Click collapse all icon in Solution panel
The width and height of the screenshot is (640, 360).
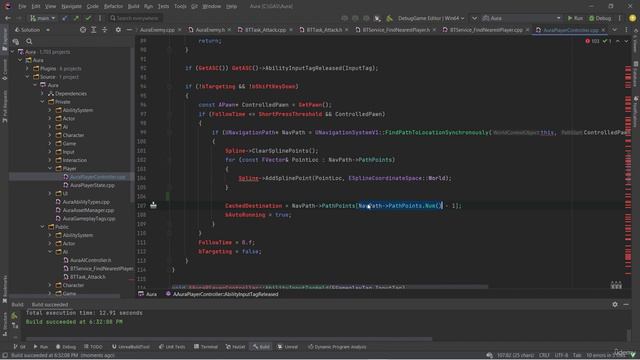coord(105,30)
